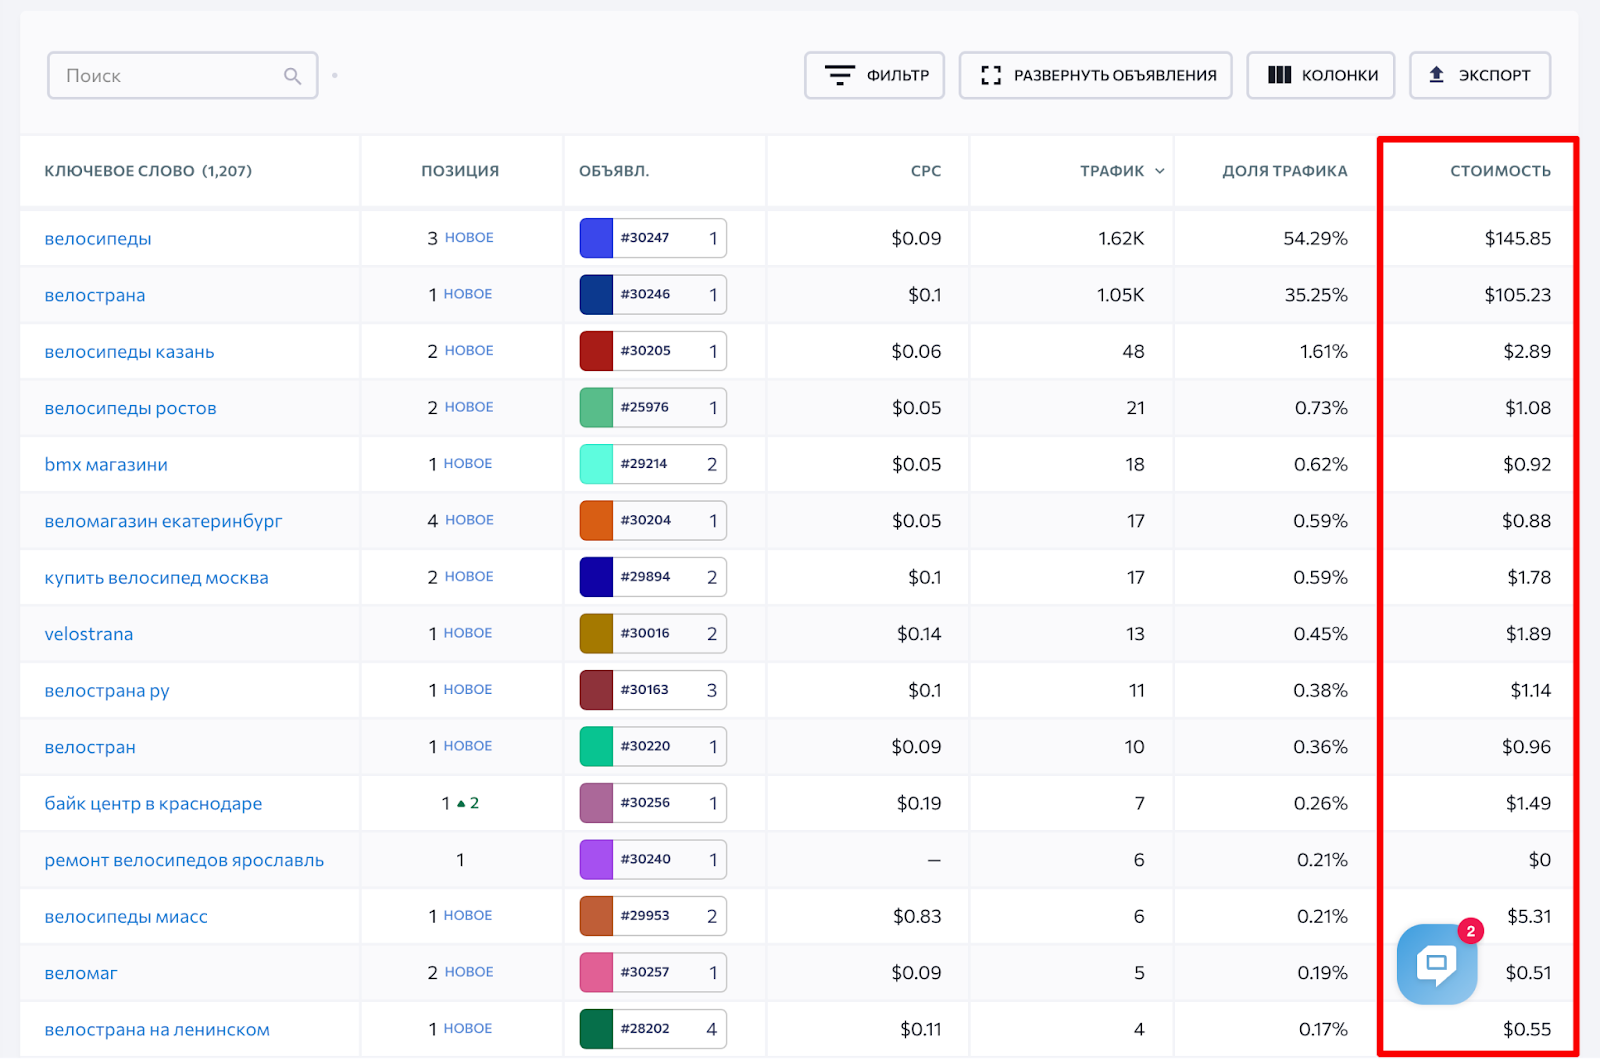Sort by Доля трафика header

[x=1285, y=171]
